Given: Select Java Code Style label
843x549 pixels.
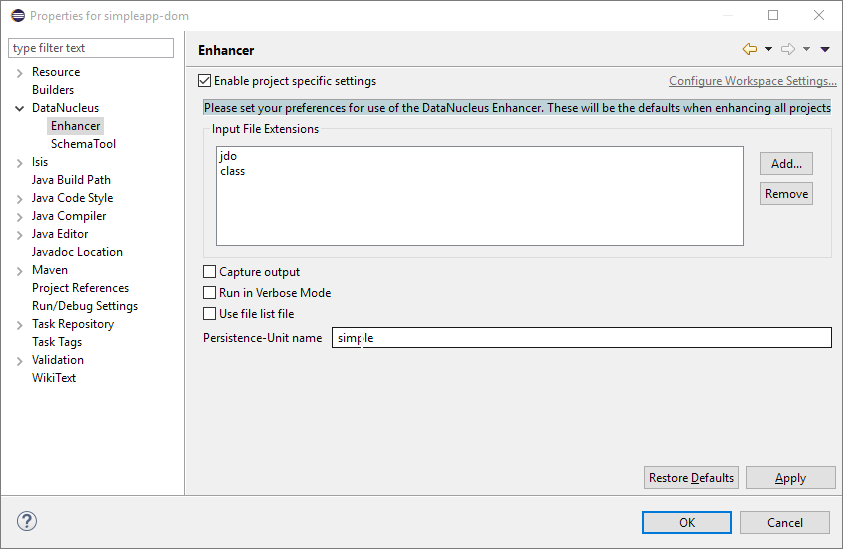Looking at the screenshot, I should click(72, 198).
